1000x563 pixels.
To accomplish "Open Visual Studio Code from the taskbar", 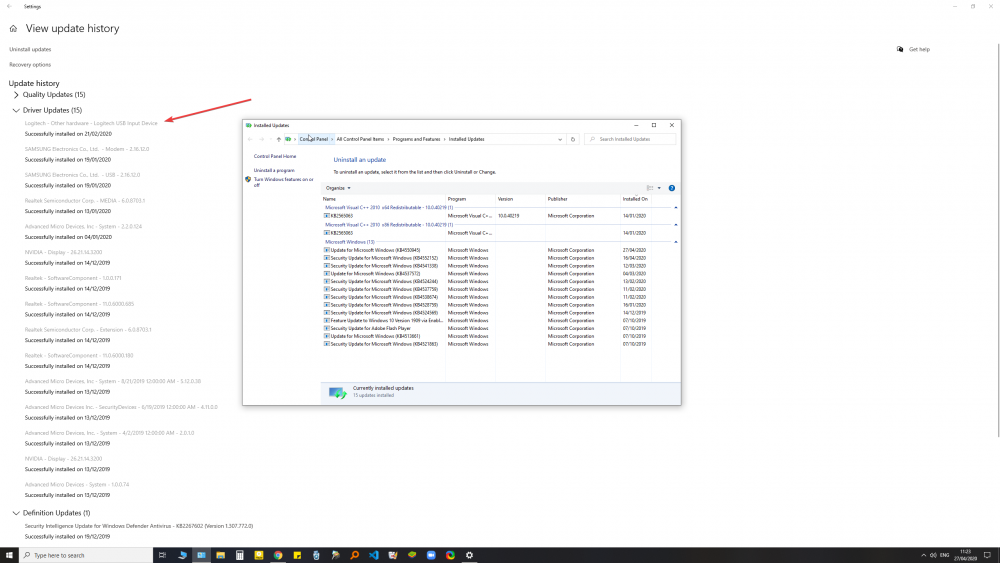I will click(374, 555).
